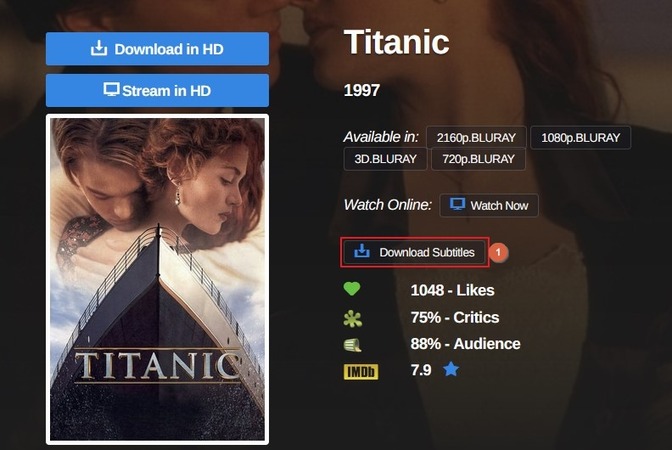The width and height of the screenshot is (672, 450).
Task: Select the 2160p.BLURAY quality option
Action: pyautogui.click(x=475, y=137)
